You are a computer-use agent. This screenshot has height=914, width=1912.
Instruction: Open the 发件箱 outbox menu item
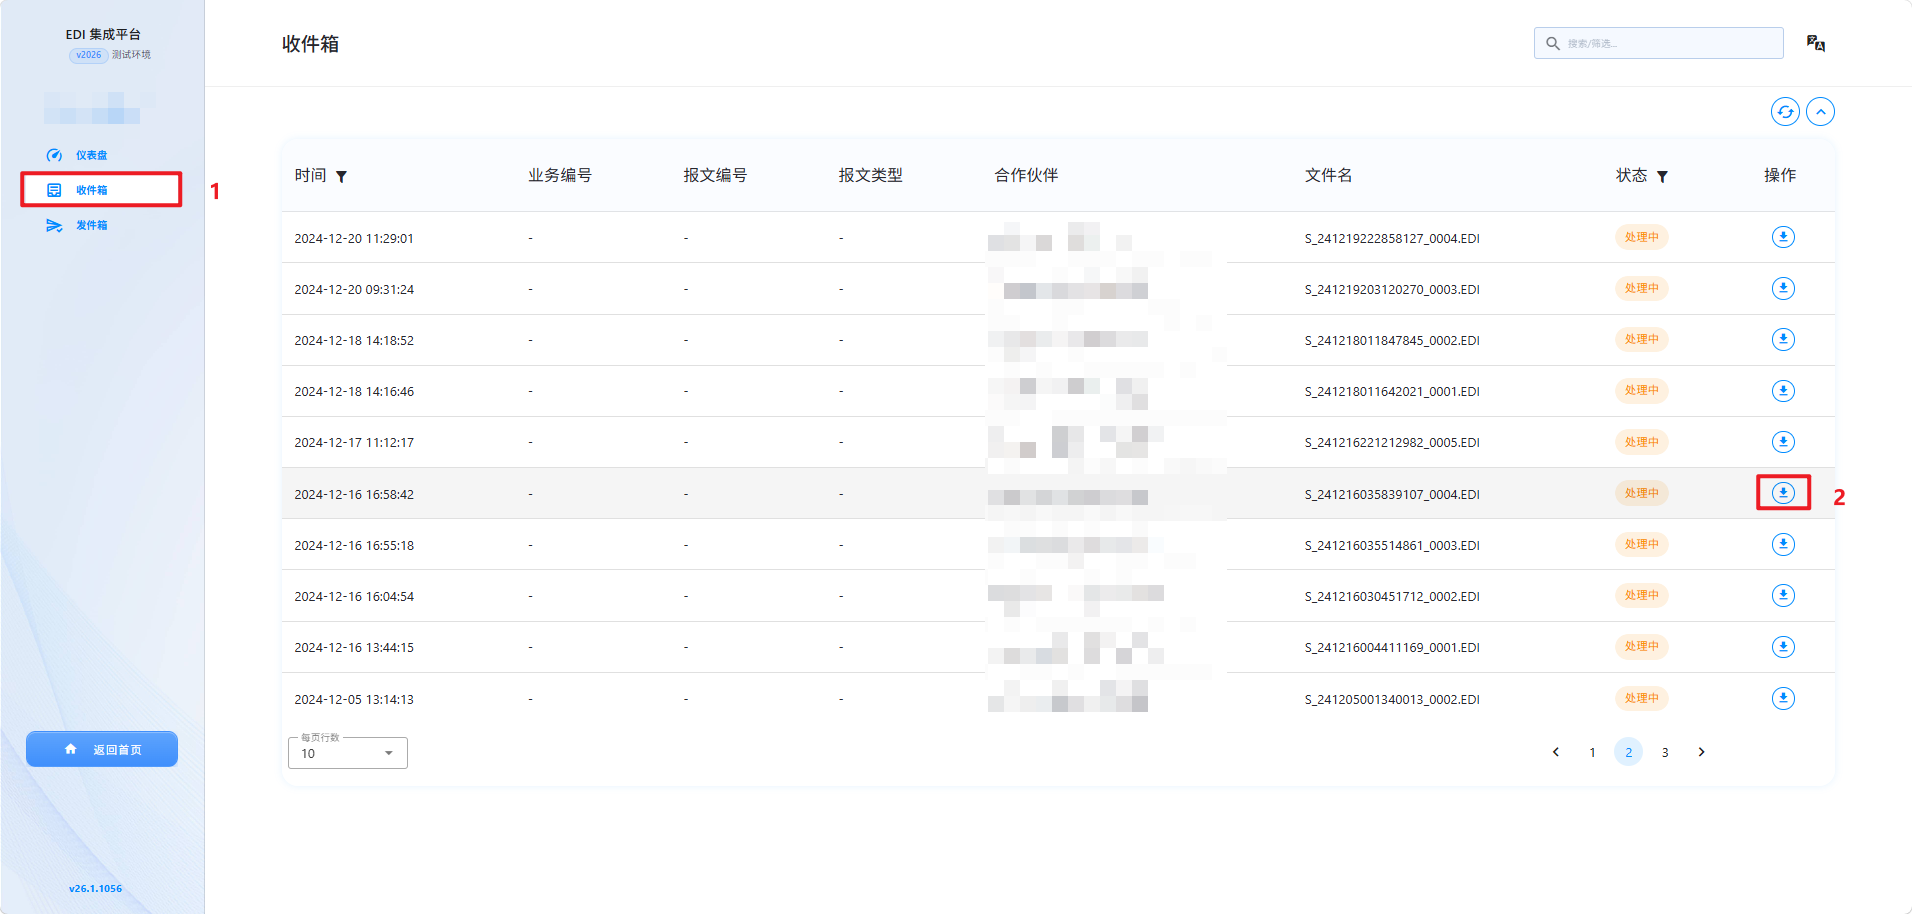pos(77,225)
